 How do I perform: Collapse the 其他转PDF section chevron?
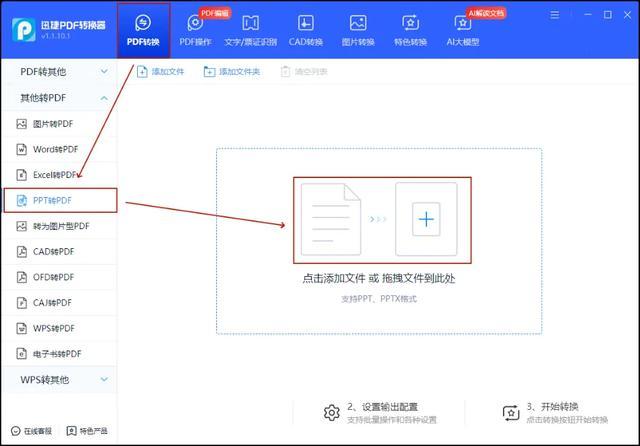pos(104,98)
